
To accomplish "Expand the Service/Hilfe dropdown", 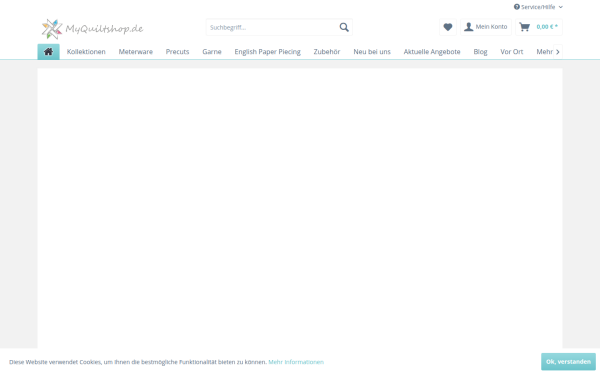I will 538,7.
